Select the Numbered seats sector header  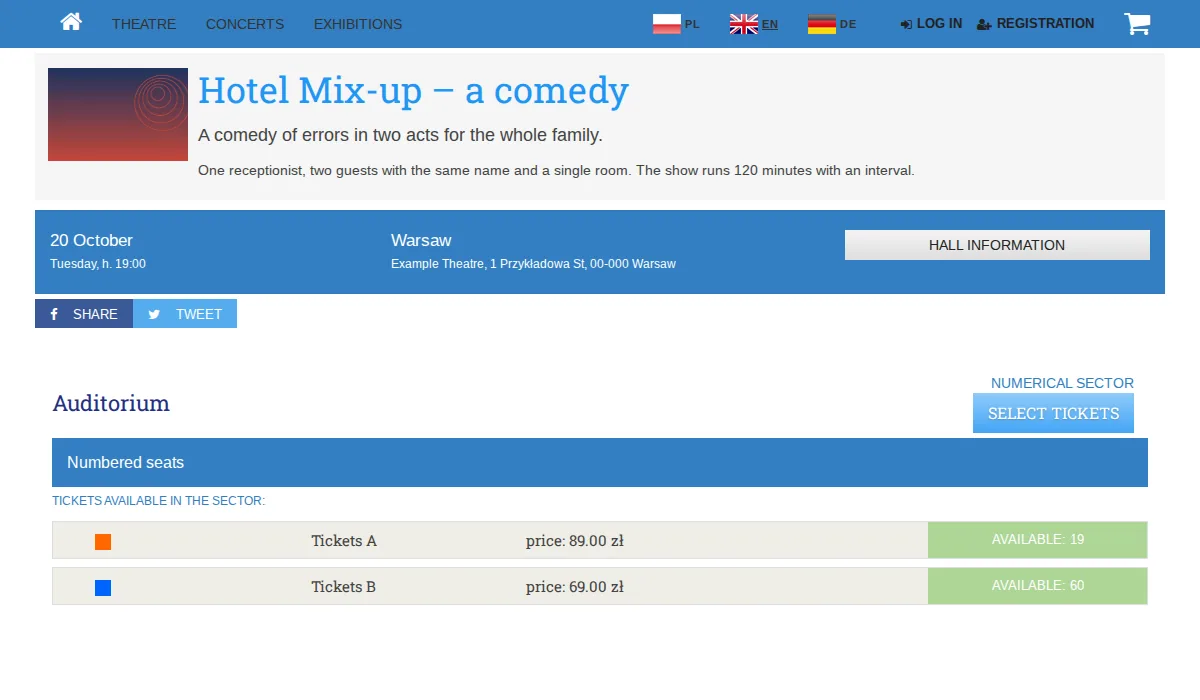(600, 462)
